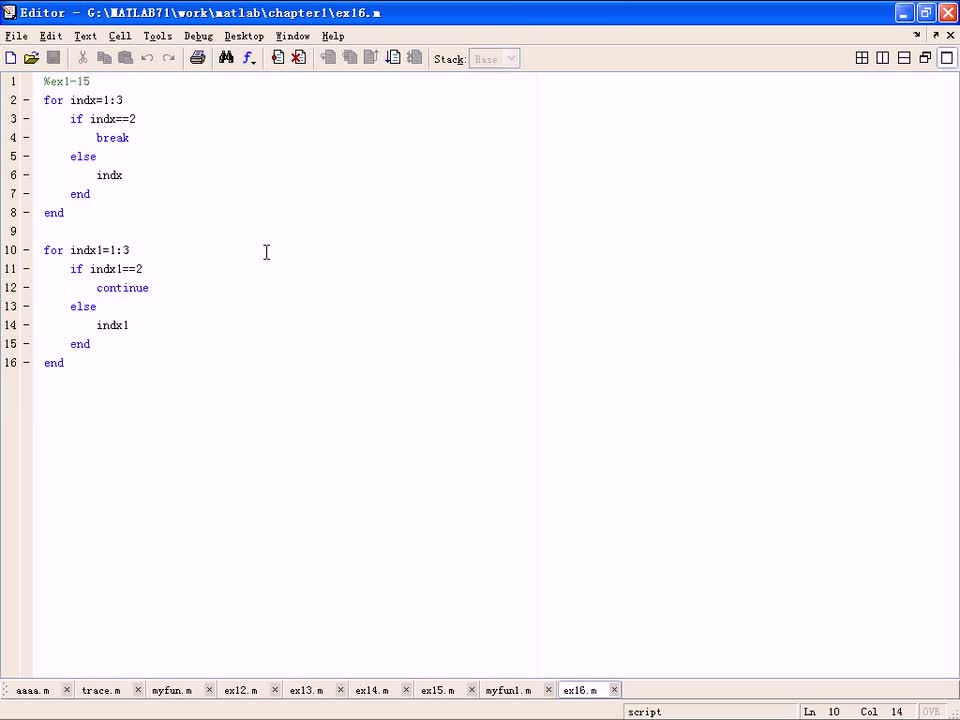This screenshot has width=960, height=720.
Task: Open the Edit menu
Action: 51,36
